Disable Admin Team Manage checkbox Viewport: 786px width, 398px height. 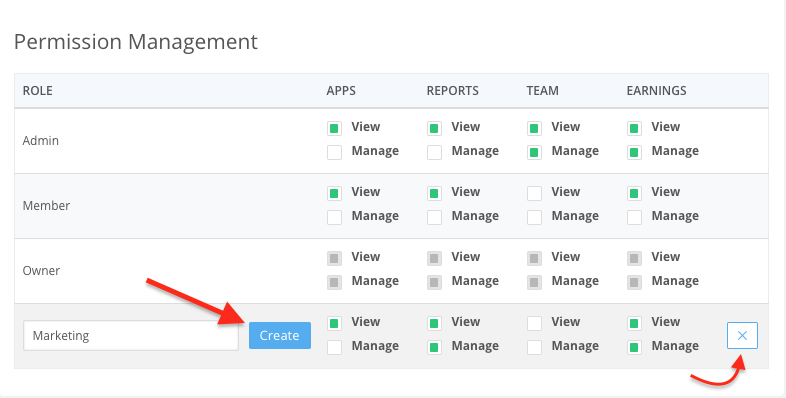[534, 152]
